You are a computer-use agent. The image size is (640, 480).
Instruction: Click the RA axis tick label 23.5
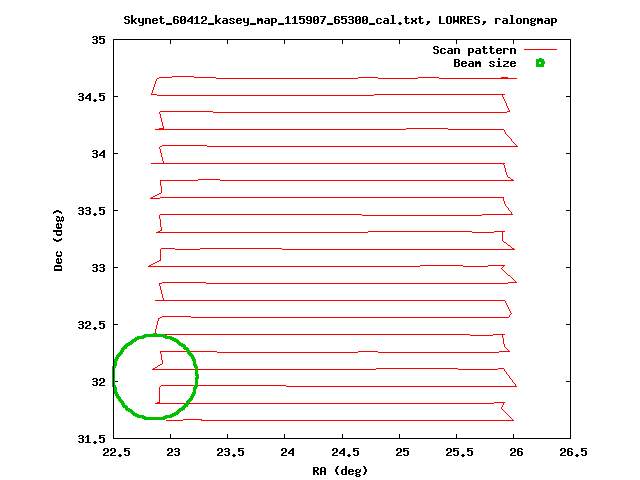pyautogui.click(x=231, y=452)
